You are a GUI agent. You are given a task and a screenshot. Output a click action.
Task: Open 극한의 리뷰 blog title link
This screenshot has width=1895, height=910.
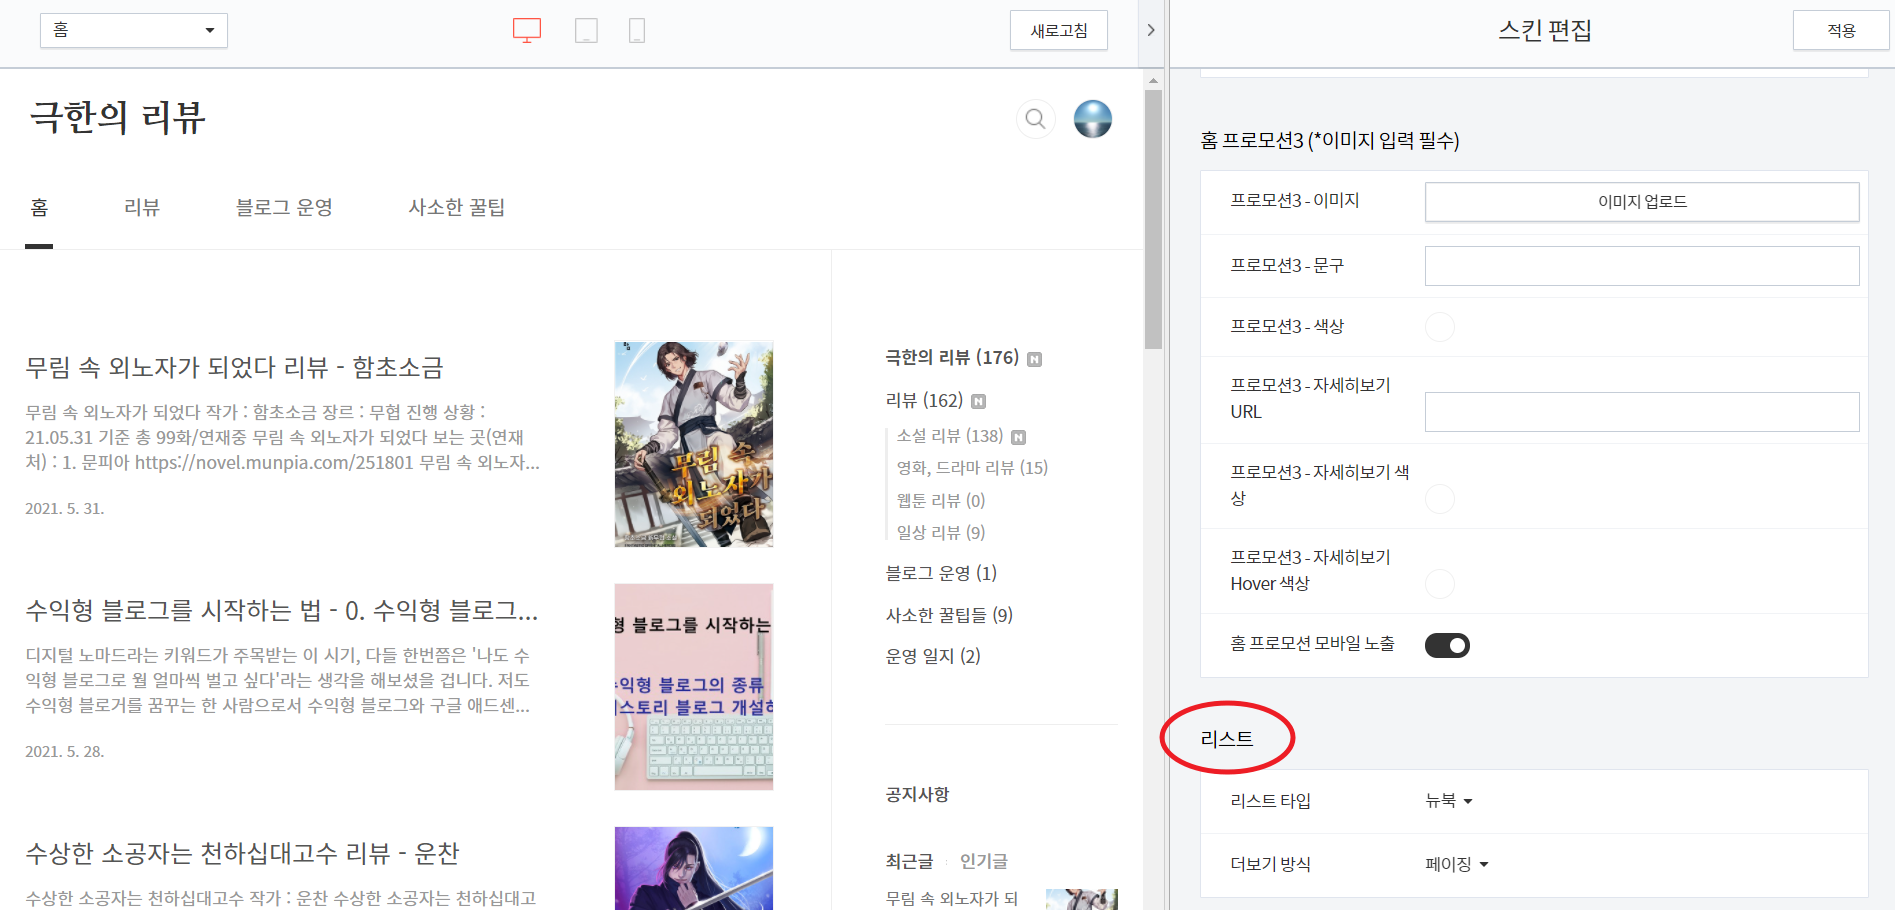118,117
